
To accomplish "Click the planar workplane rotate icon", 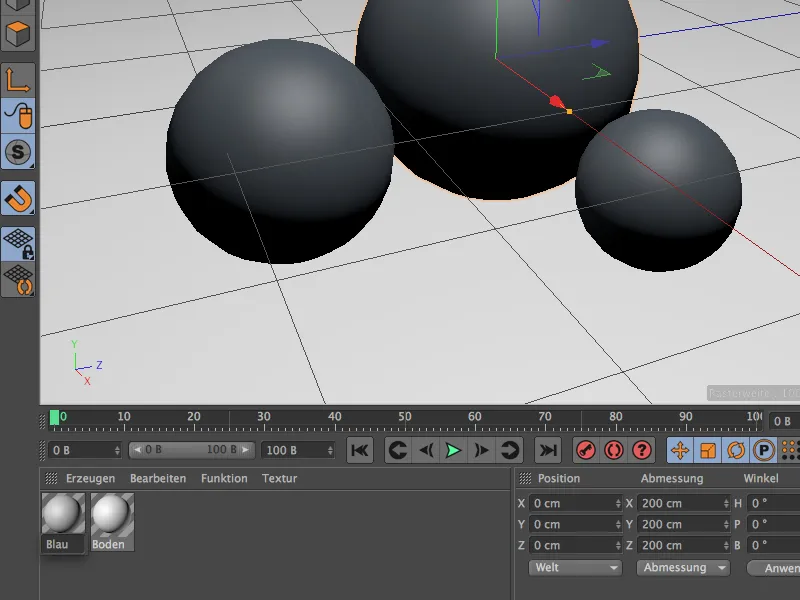I will tap(19, 279).
